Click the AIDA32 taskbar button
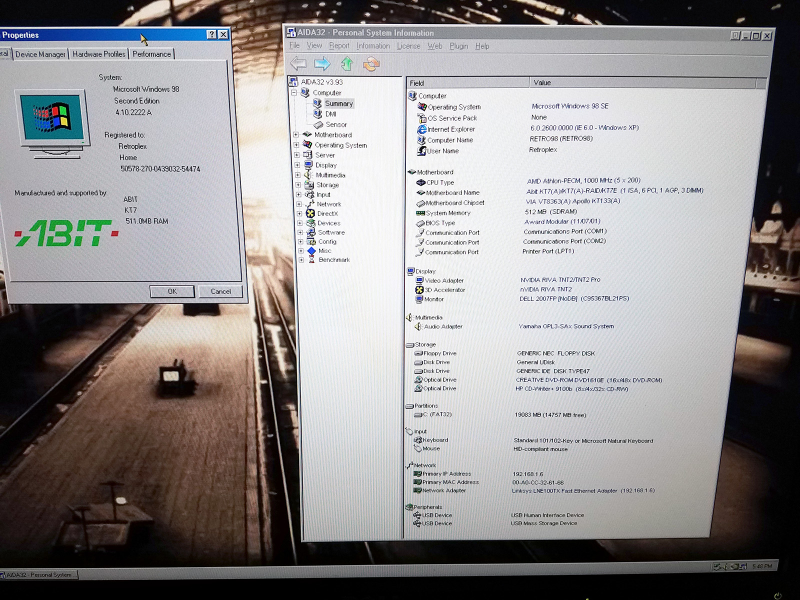The height and width of the screenshot is (600, 800). 39,574
